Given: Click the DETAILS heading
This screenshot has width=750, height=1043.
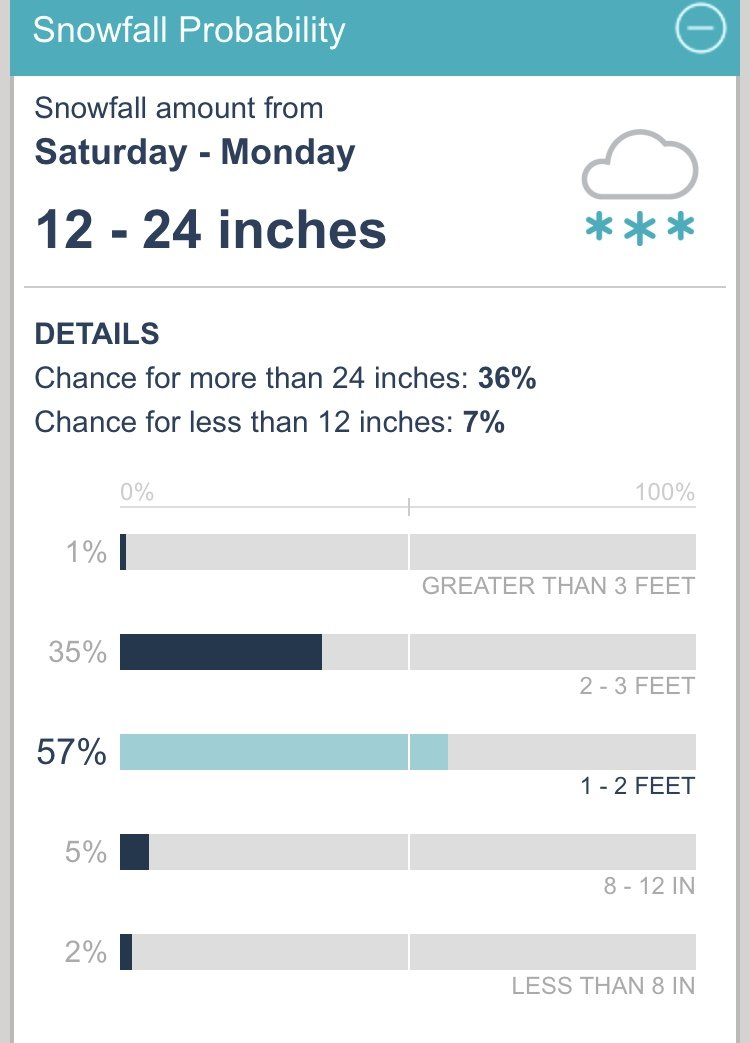Looking at the screenshot, I should tap(97, 334).
